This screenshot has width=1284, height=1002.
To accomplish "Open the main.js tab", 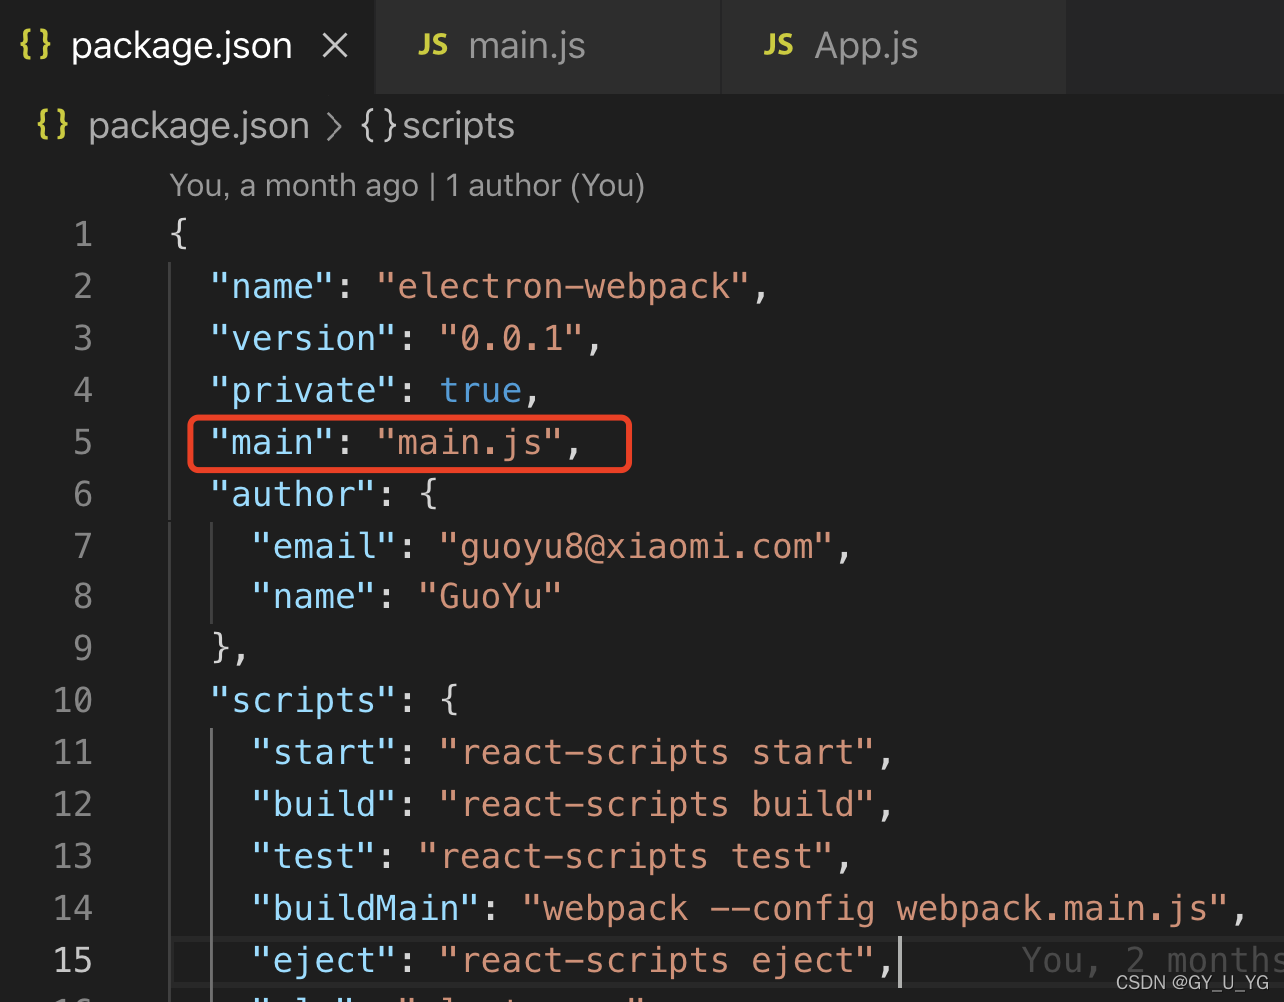I will 548,46.
